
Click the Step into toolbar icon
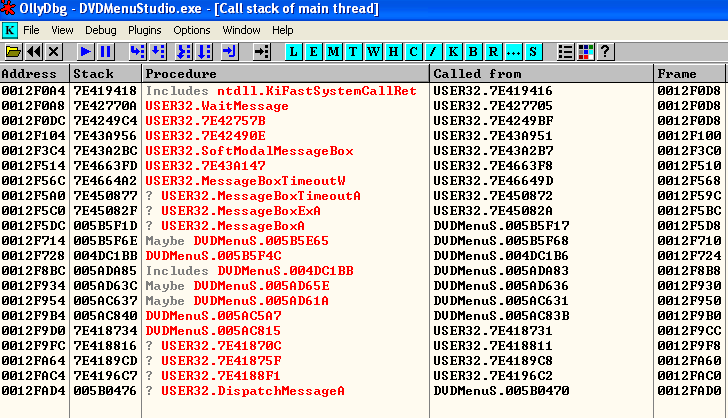(138, 52)
